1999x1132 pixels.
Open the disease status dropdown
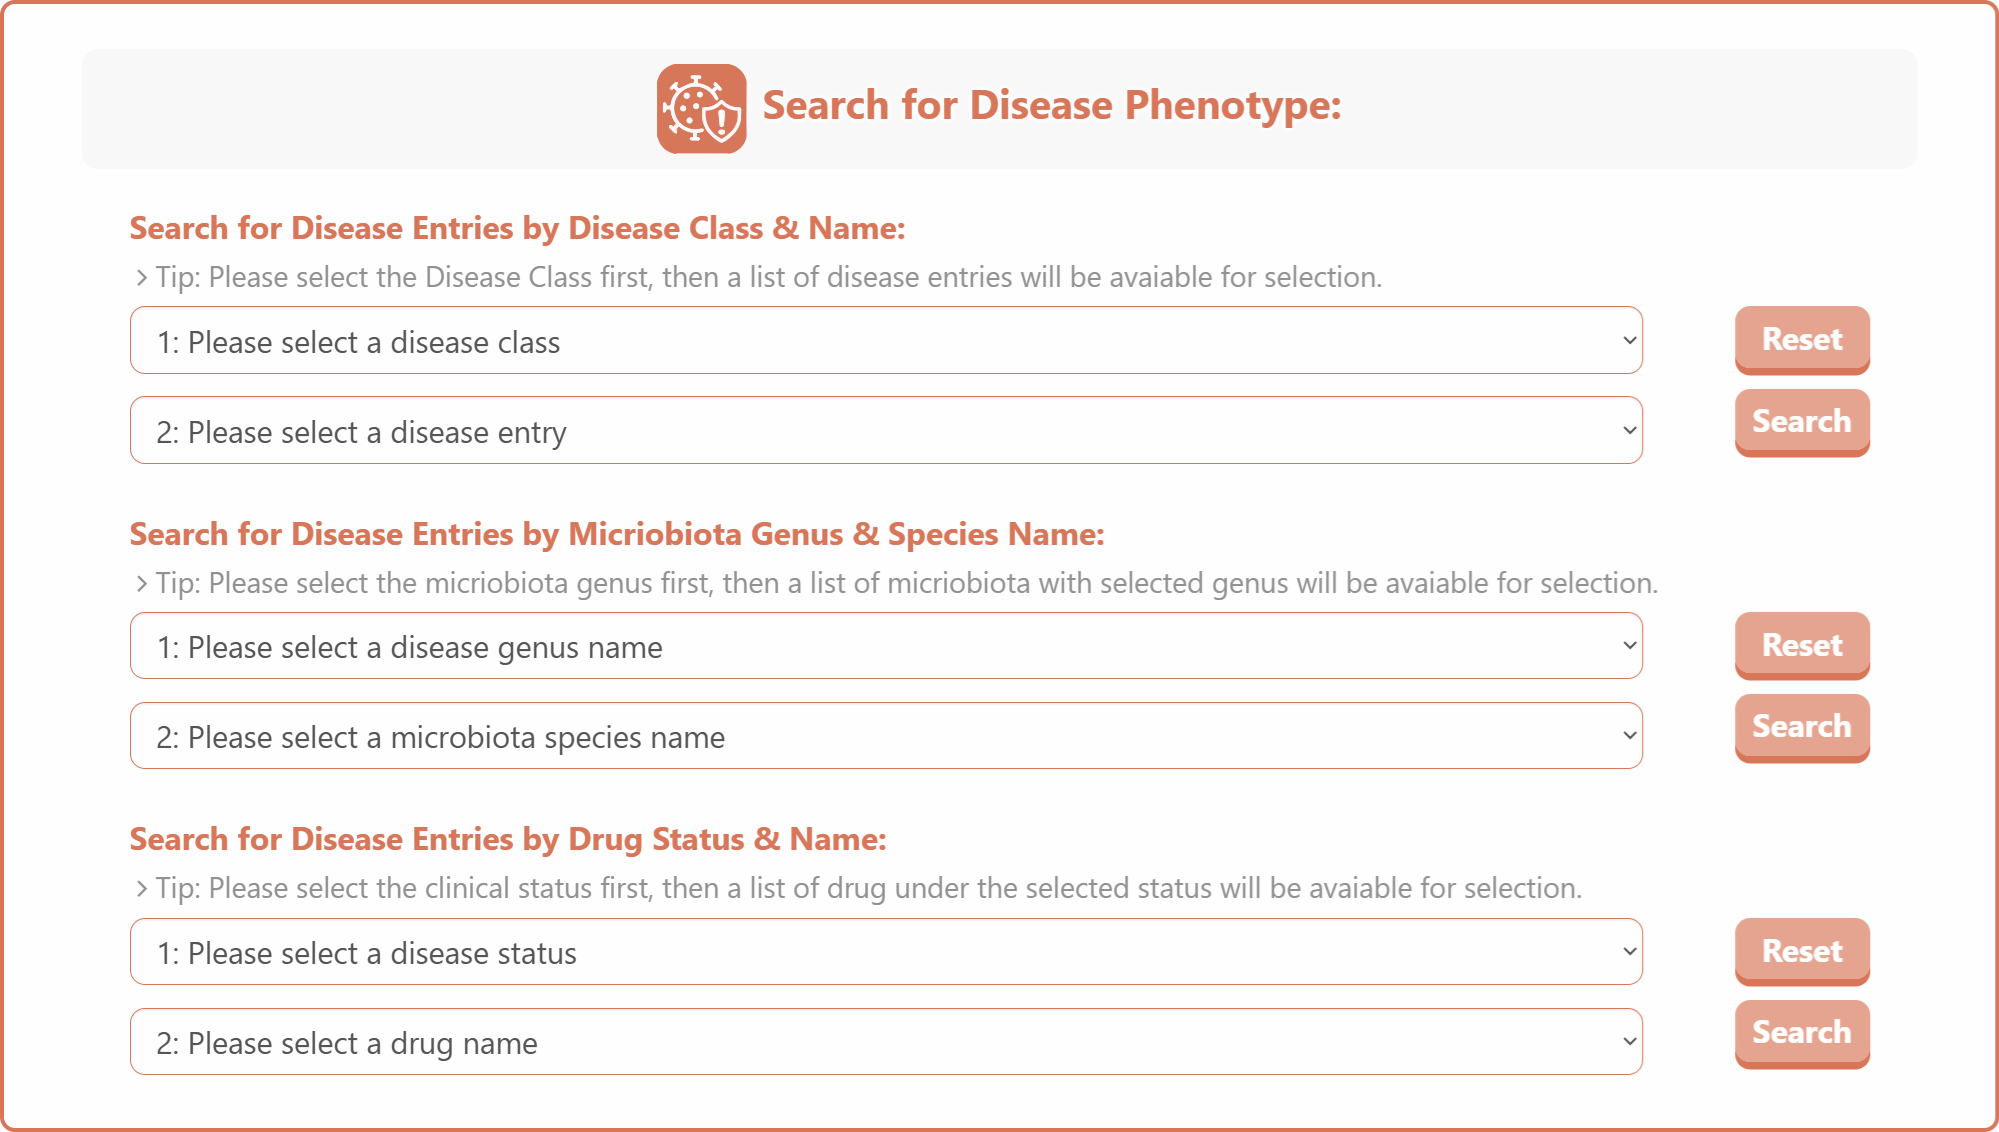(x=886, y=952)
